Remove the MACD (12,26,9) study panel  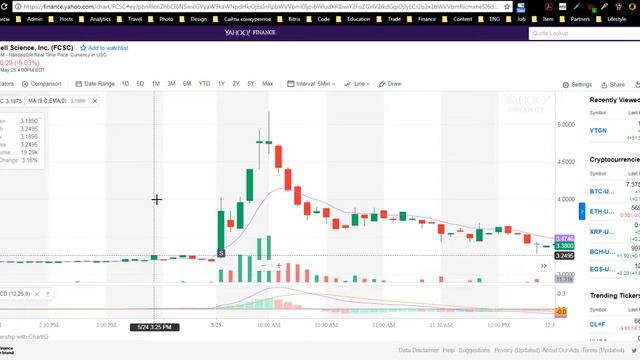(x=37, y=294)
